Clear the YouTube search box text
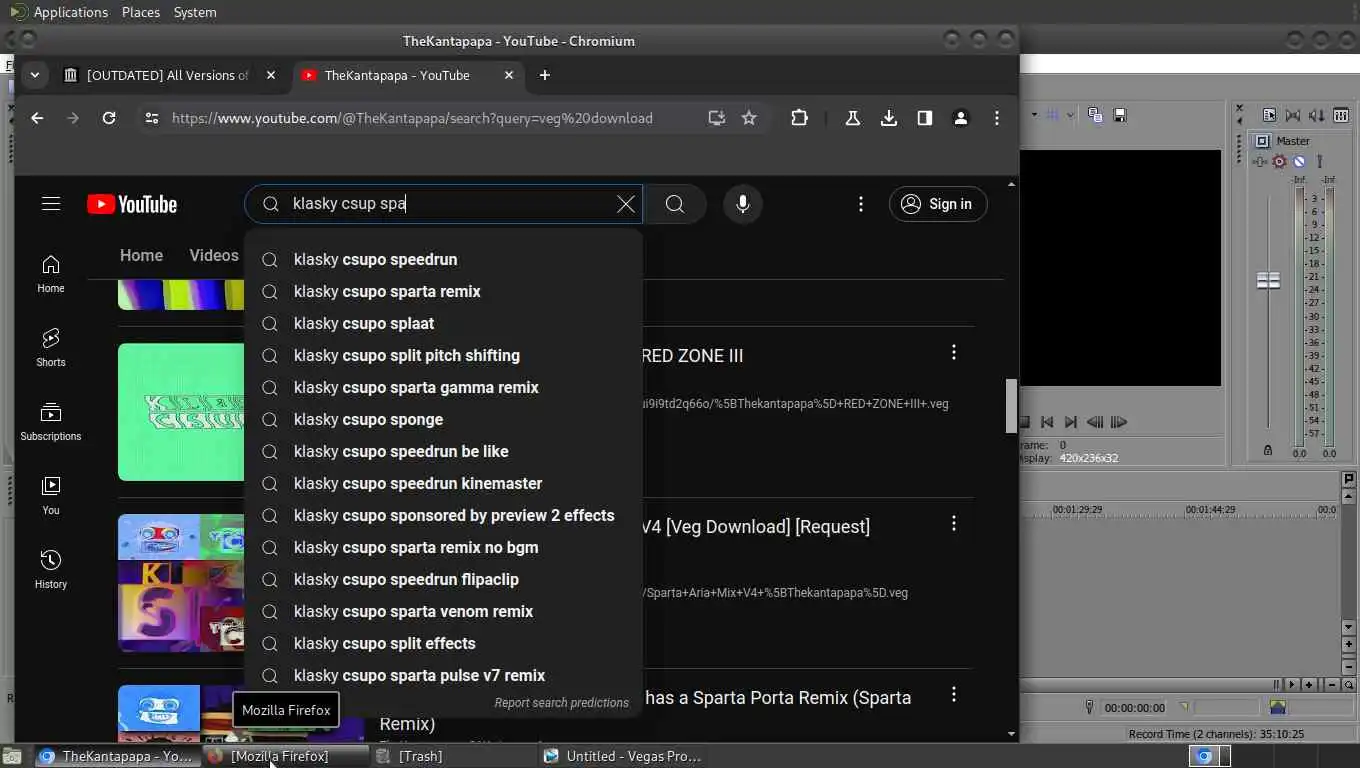1360x768 pixels. coord(626,204)
